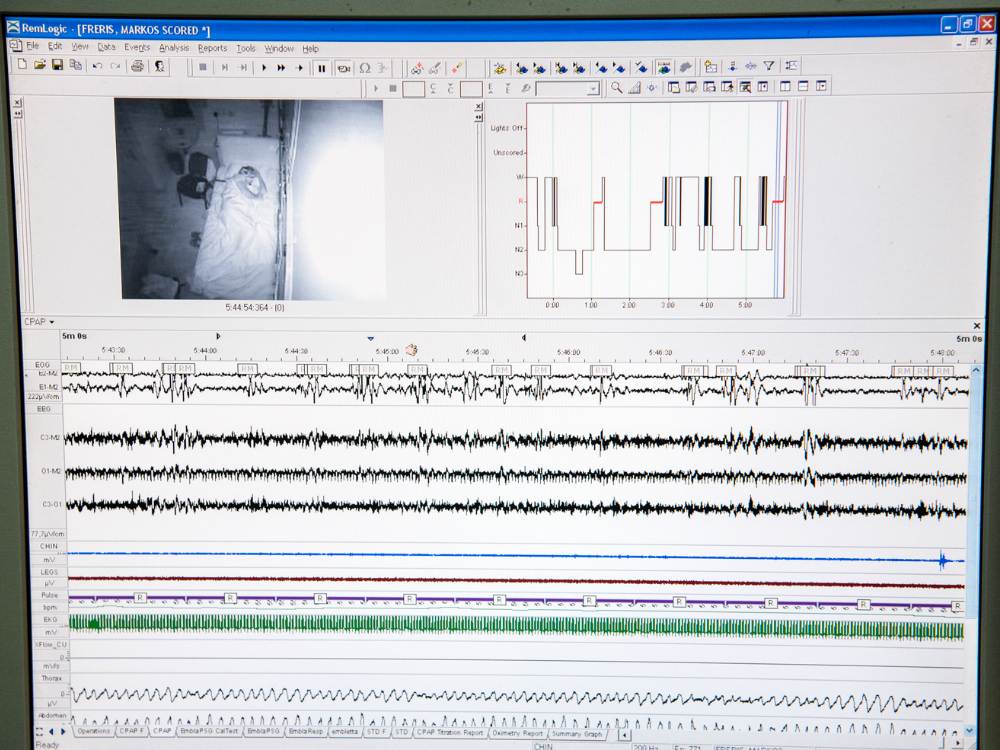This screenshot has height=750, width=1000.
Task: Switch to the Operations tab
Action: [x=93, y=731]
